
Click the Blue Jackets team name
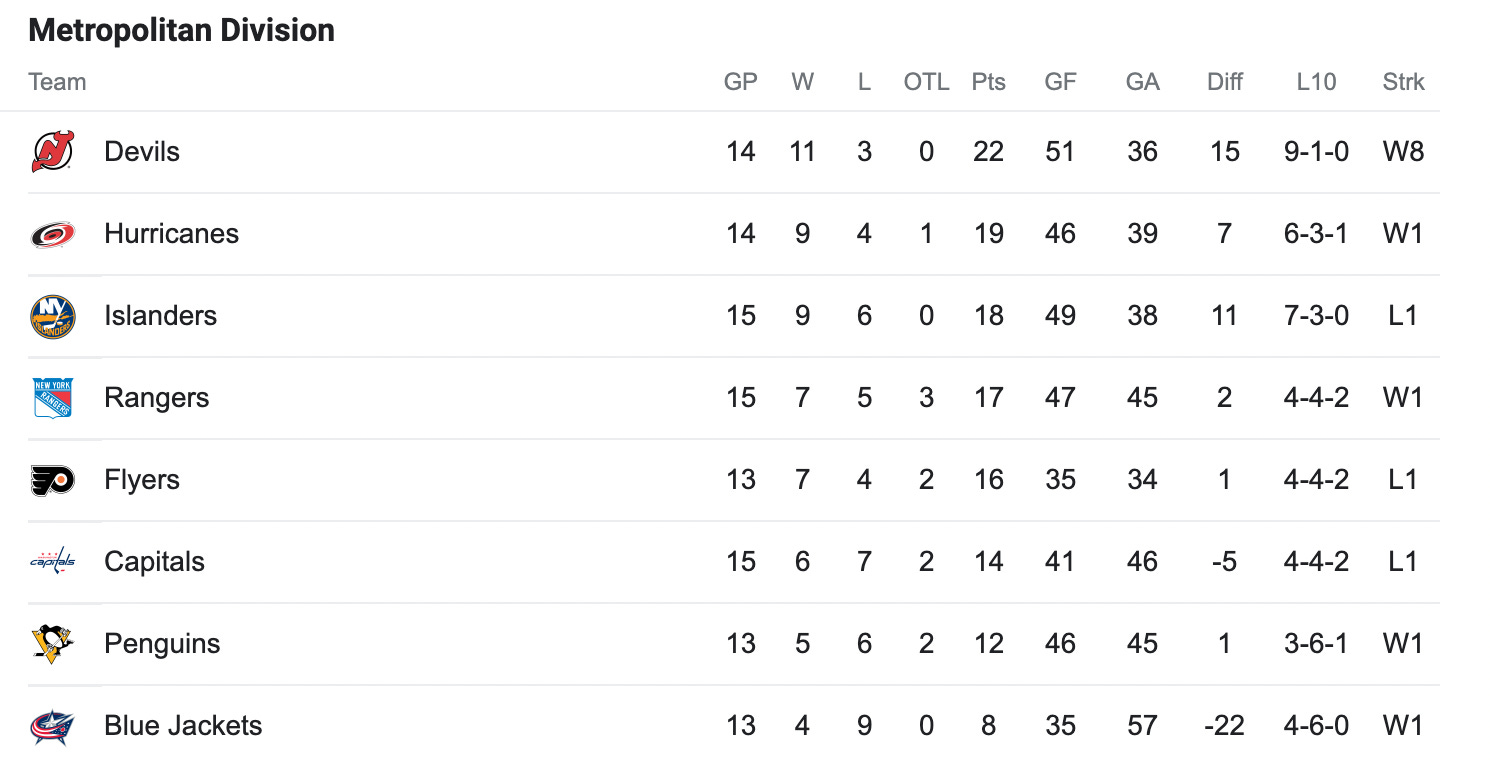pyautogui.click(x=183, y=726)
